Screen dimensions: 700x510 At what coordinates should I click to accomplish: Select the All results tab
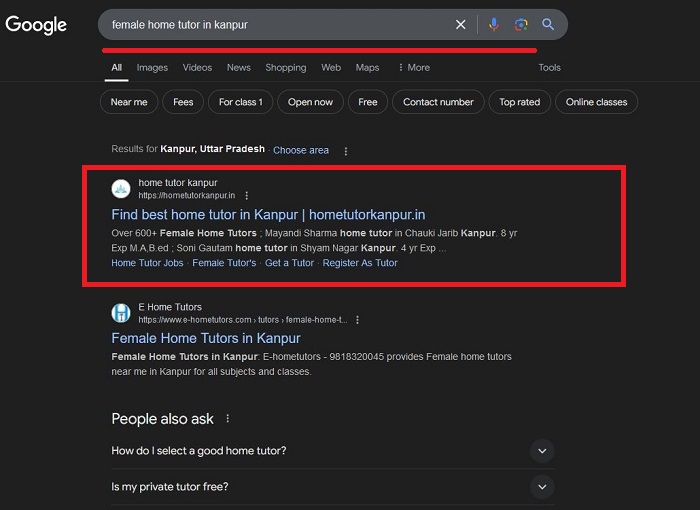[117, 67]
